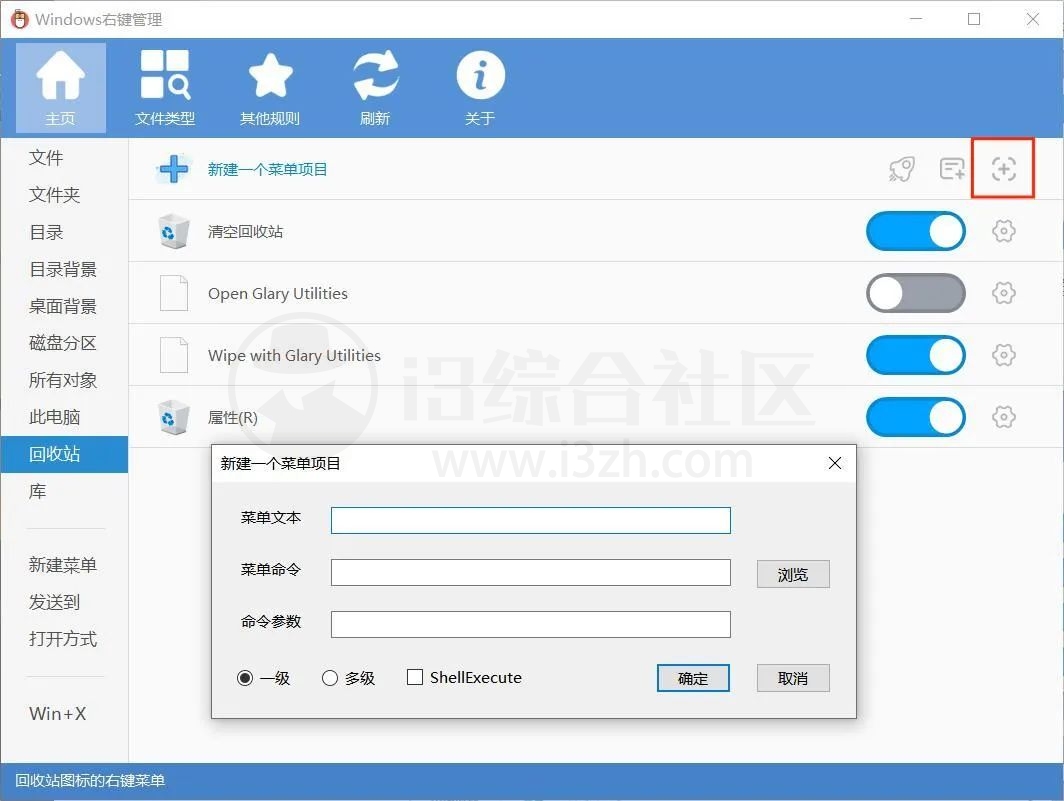Image resolution: width=1064 pixels, height=801 pixels.
Task: Click the Open Glary Utilities row label
Action: [x=278, y=293]
